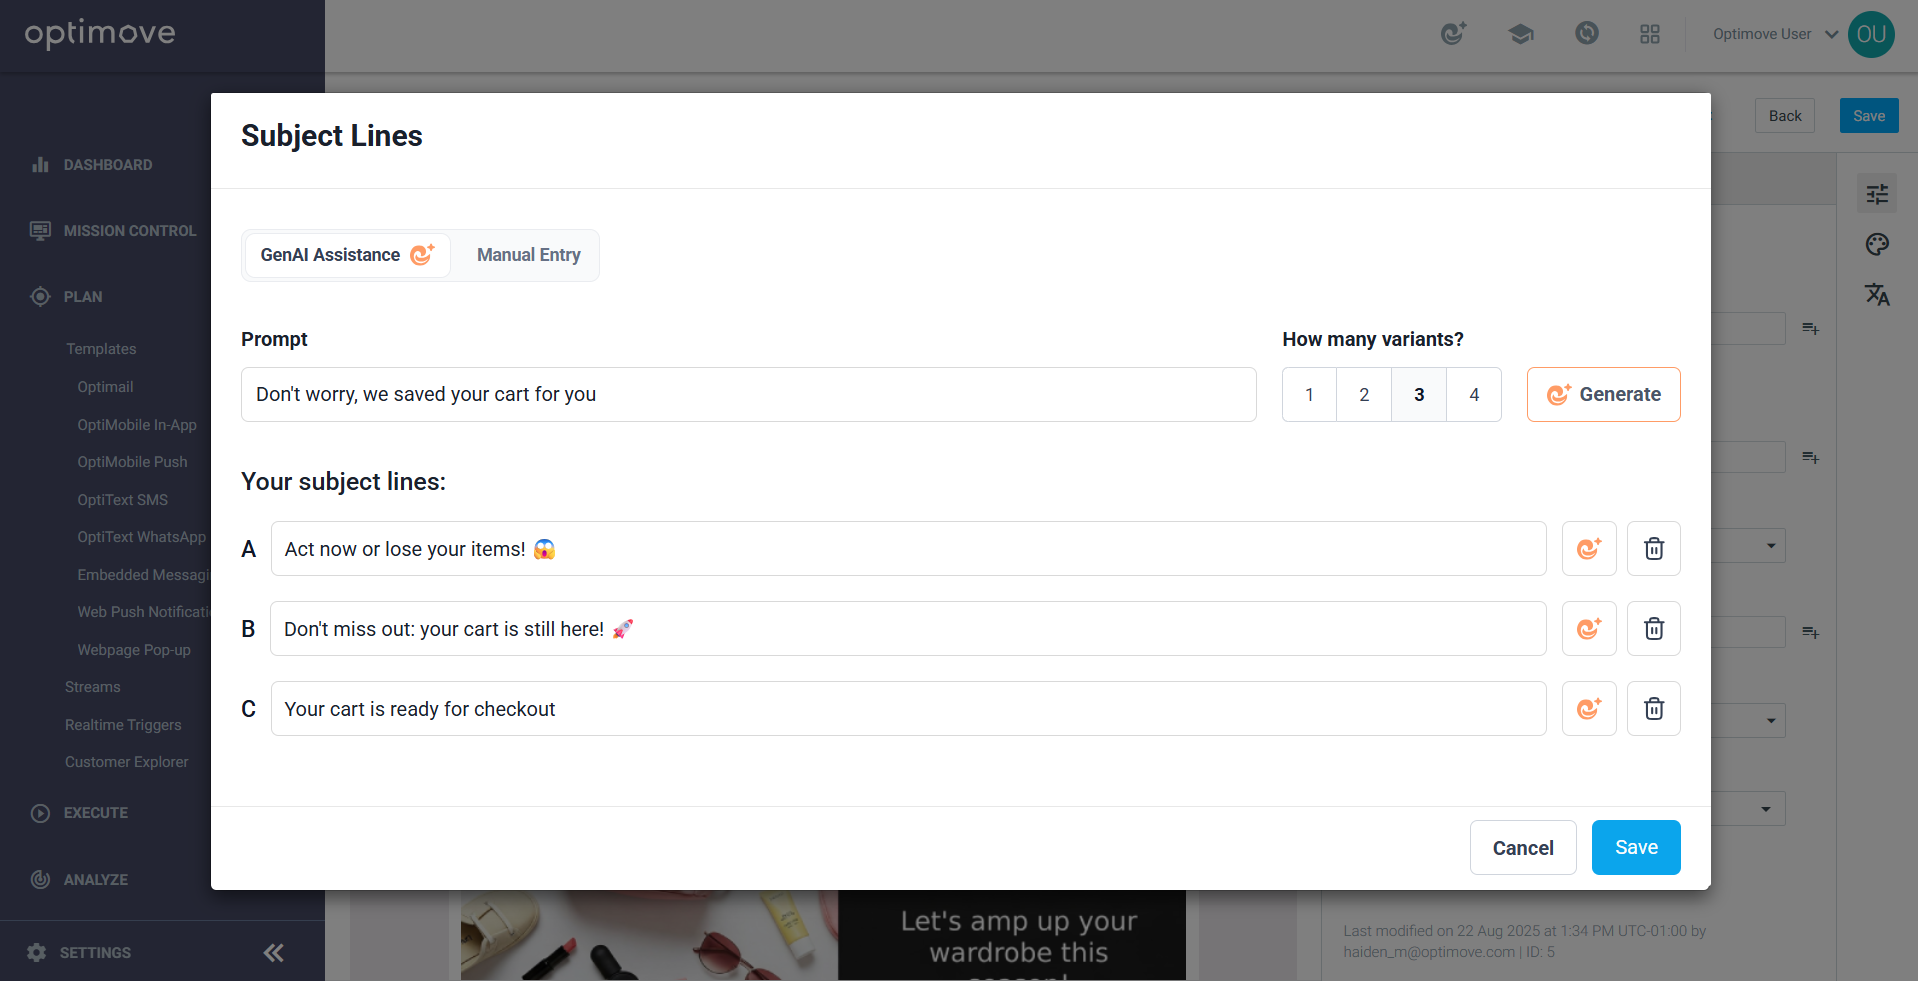Cancel the Subject Lines dialog
This screenshot has height=981, width=1918.
click(1522, 848)
